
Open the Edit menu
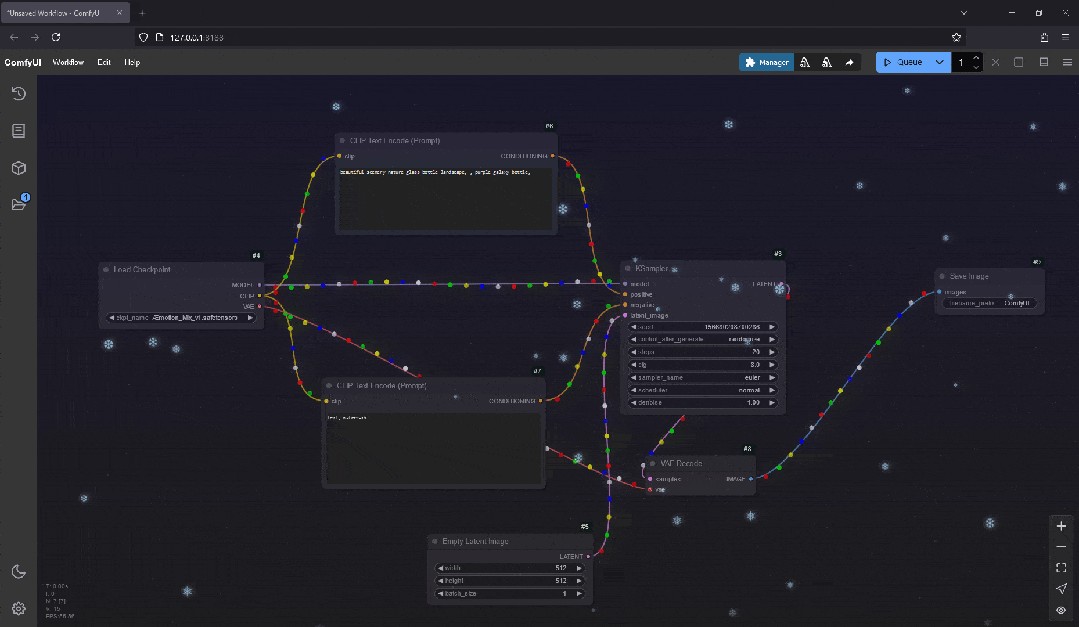(x=104, y=62)
